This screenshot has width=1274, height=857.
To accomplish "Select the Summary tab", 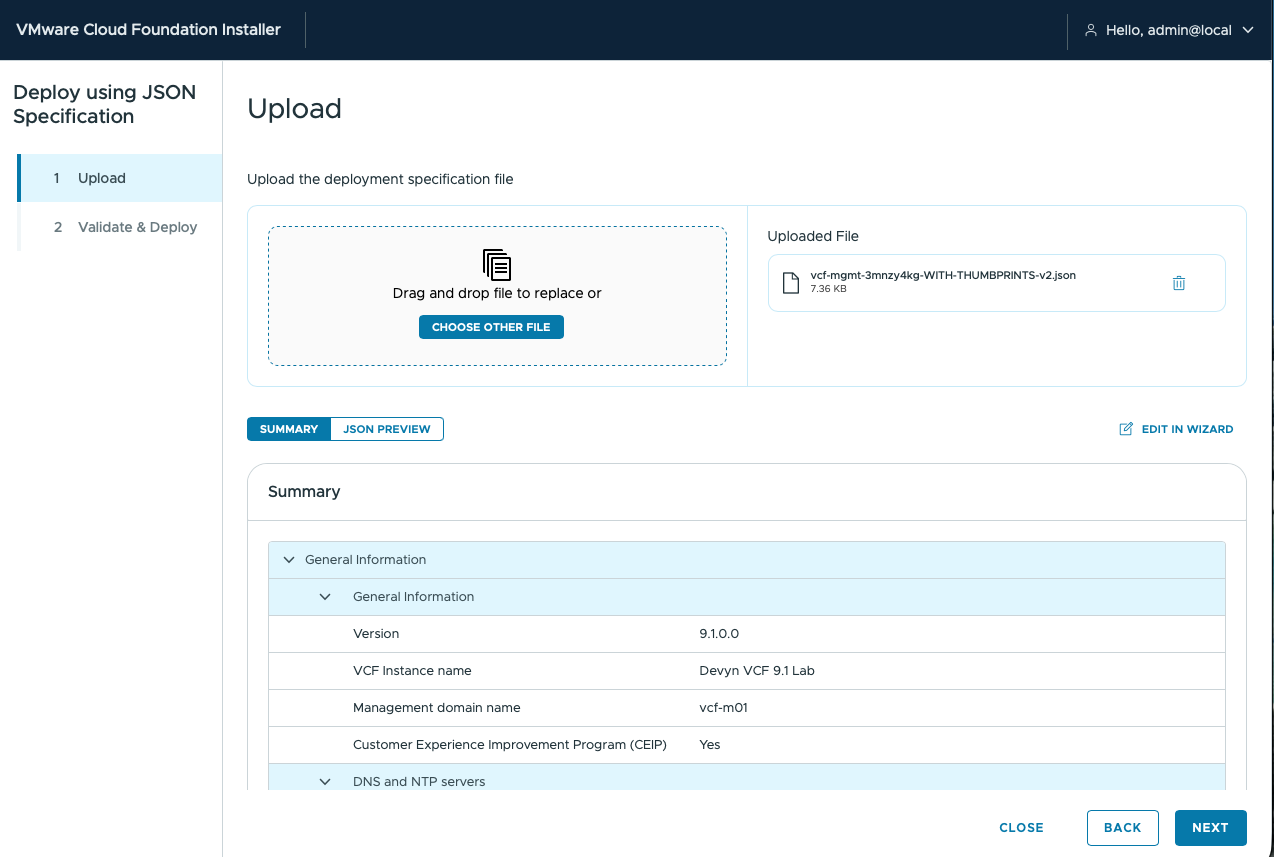I will (289, 429).
